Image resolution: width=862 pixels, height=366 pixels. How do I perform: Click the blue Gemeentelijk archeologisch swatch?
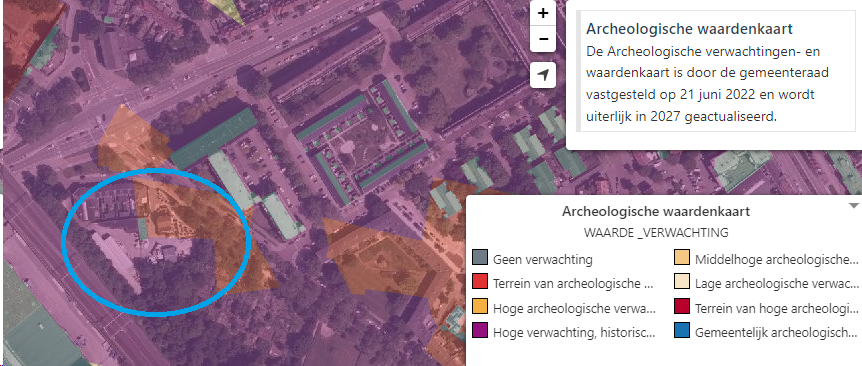coord(682,331)
